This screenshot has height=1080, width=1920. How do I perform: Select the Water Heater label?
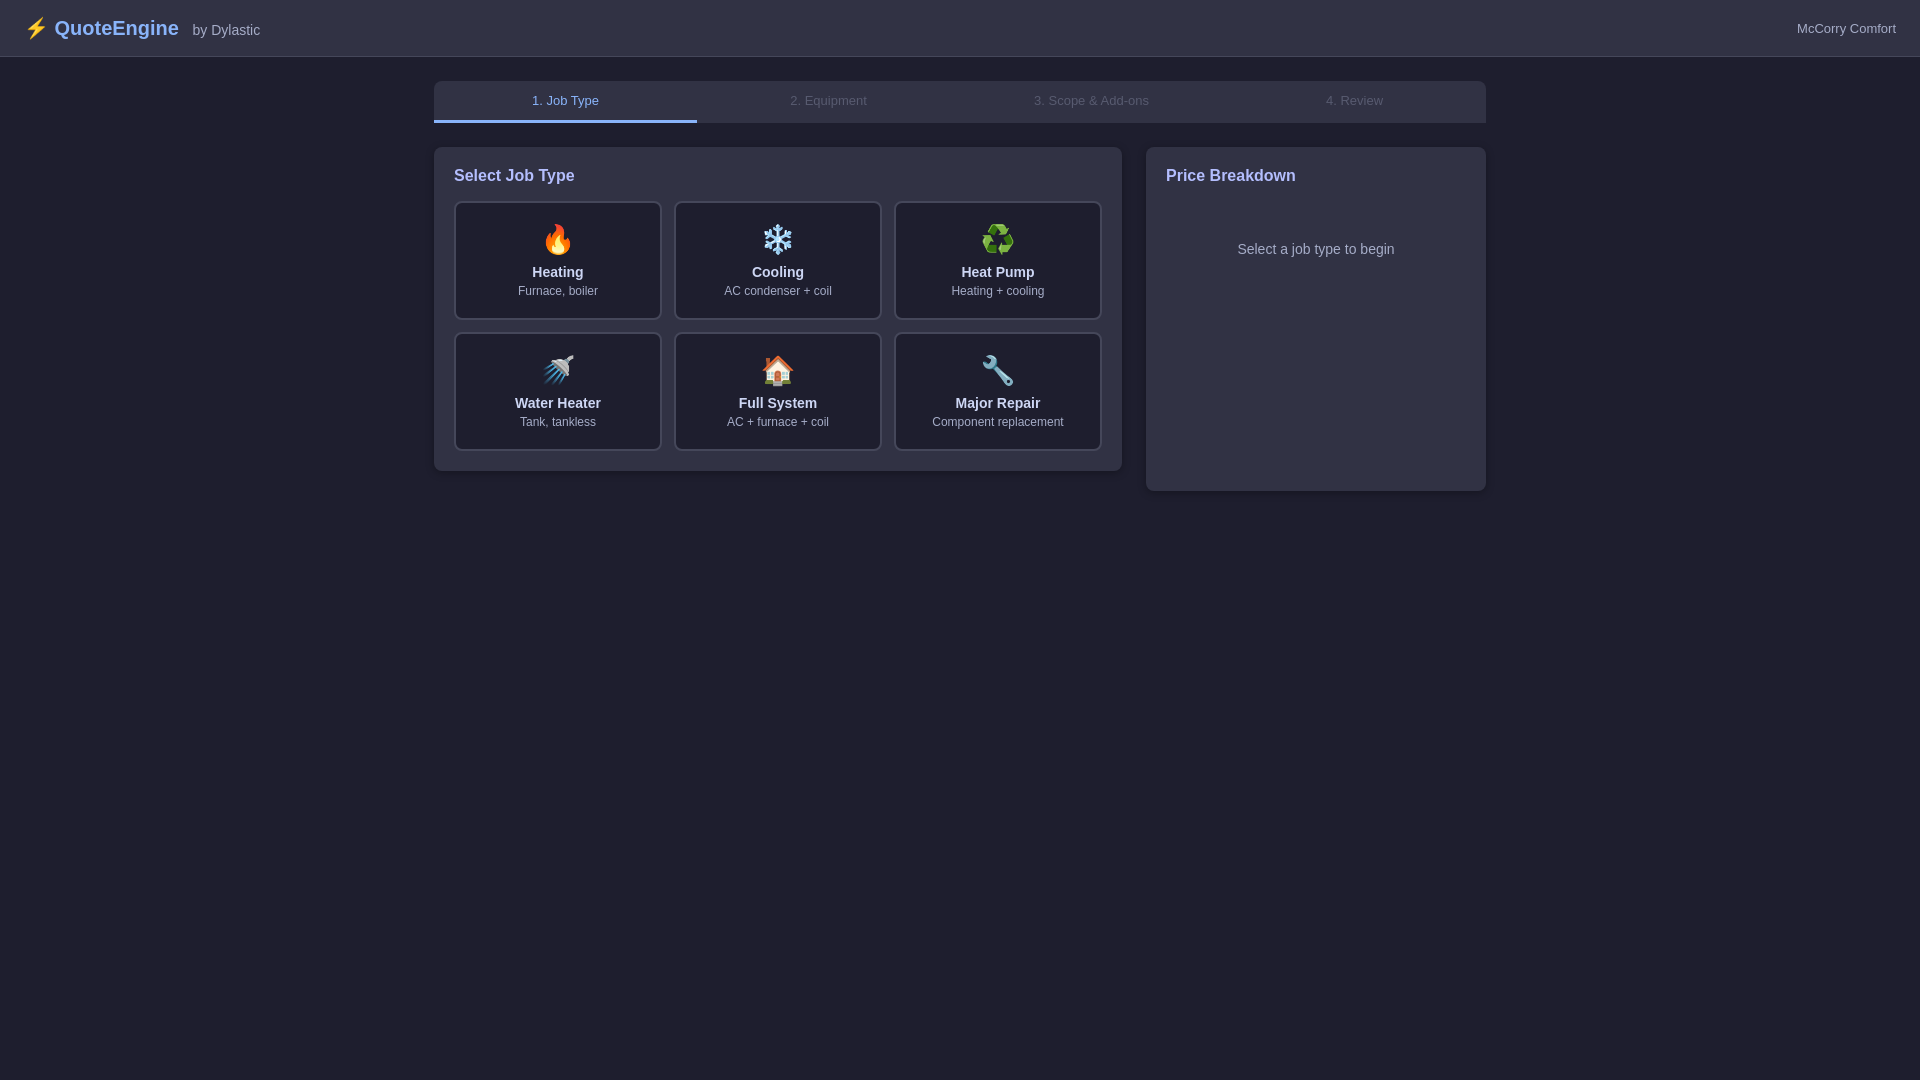pyautogui.click(x=558, y=403)
